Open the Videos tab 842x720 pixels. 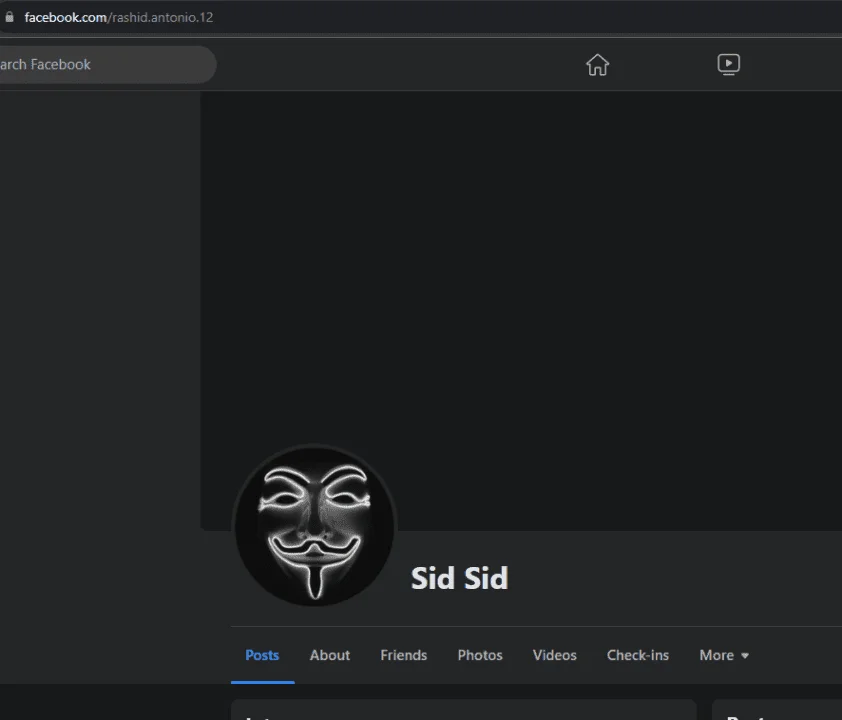(x=555, y=655)
